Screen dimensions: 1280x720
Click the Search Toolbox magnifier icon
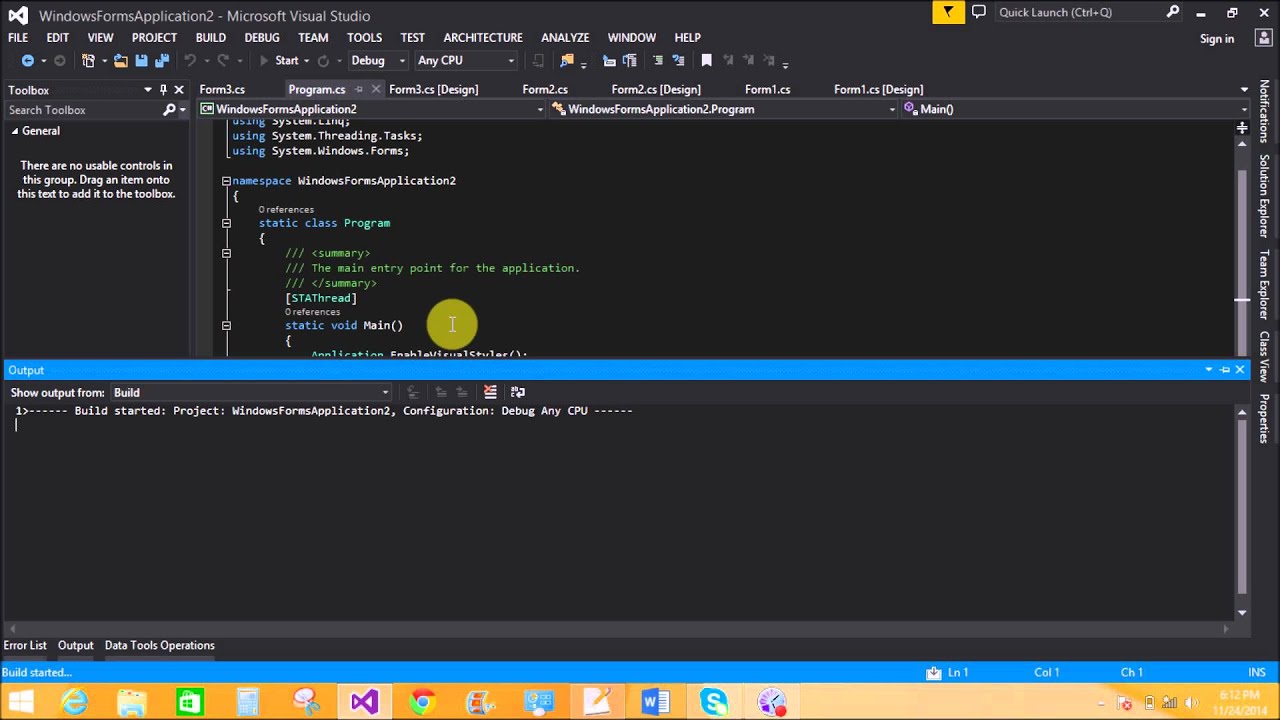pos(169,110)
